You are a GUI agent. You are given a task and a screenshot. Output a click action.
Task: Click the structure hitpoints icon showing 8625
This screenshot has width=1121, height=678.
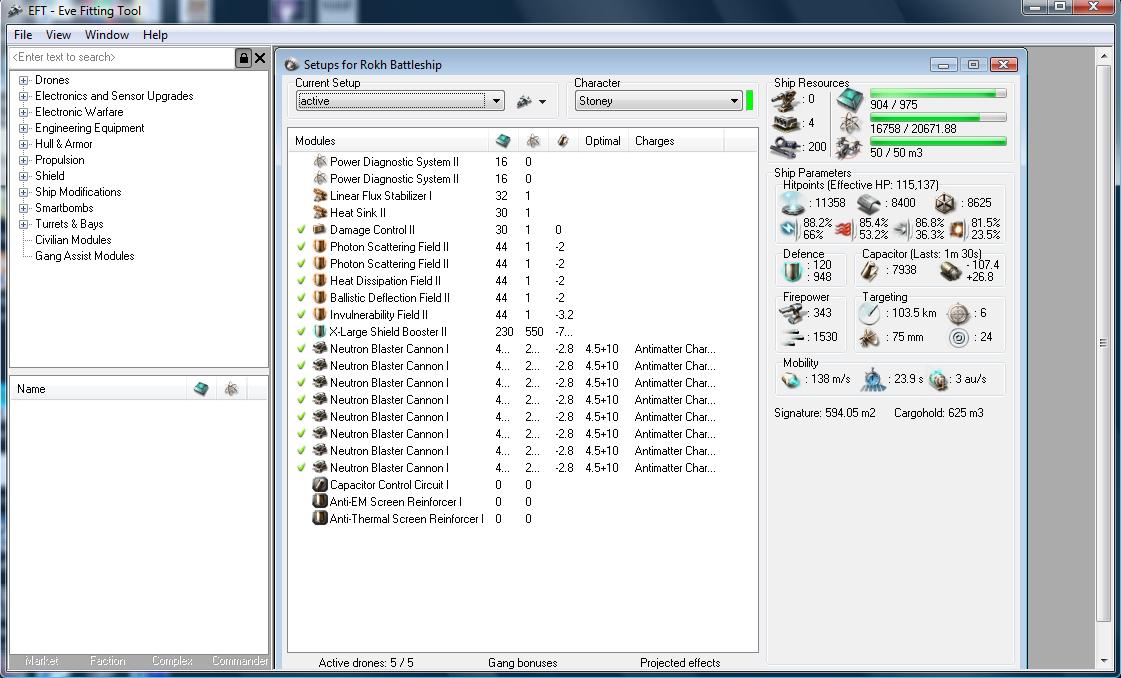click(944, 203)
